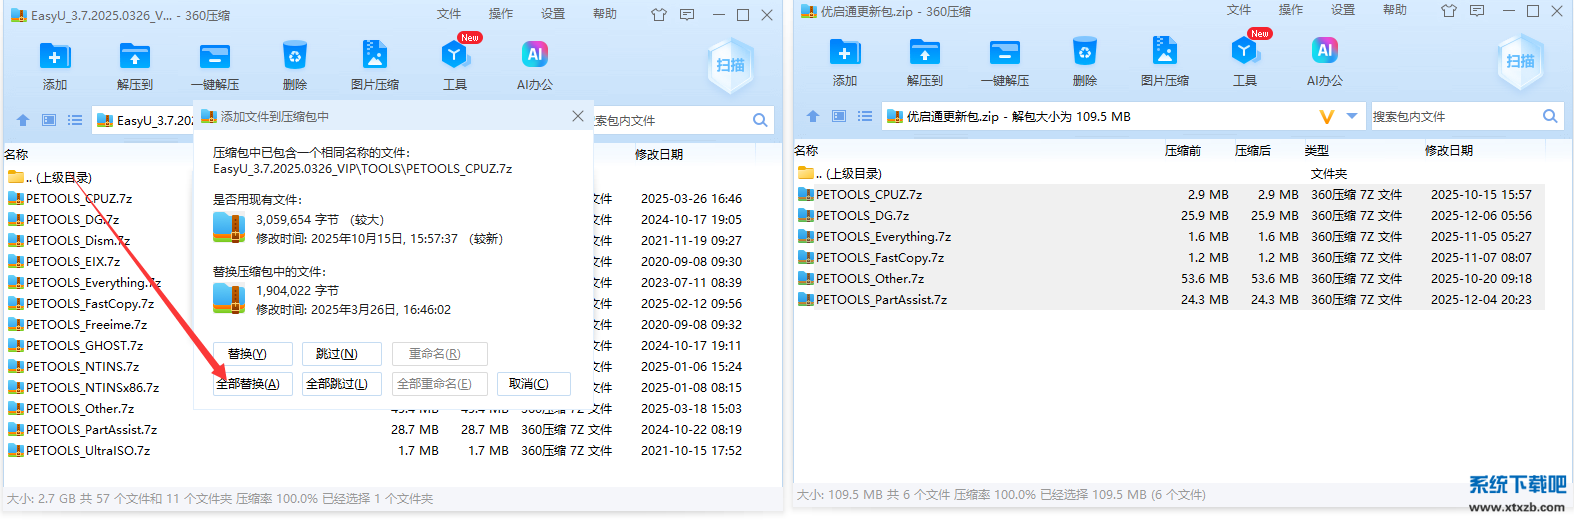
Task: Open 操作 menu in left EasyU window
Action: pos(501,14)
